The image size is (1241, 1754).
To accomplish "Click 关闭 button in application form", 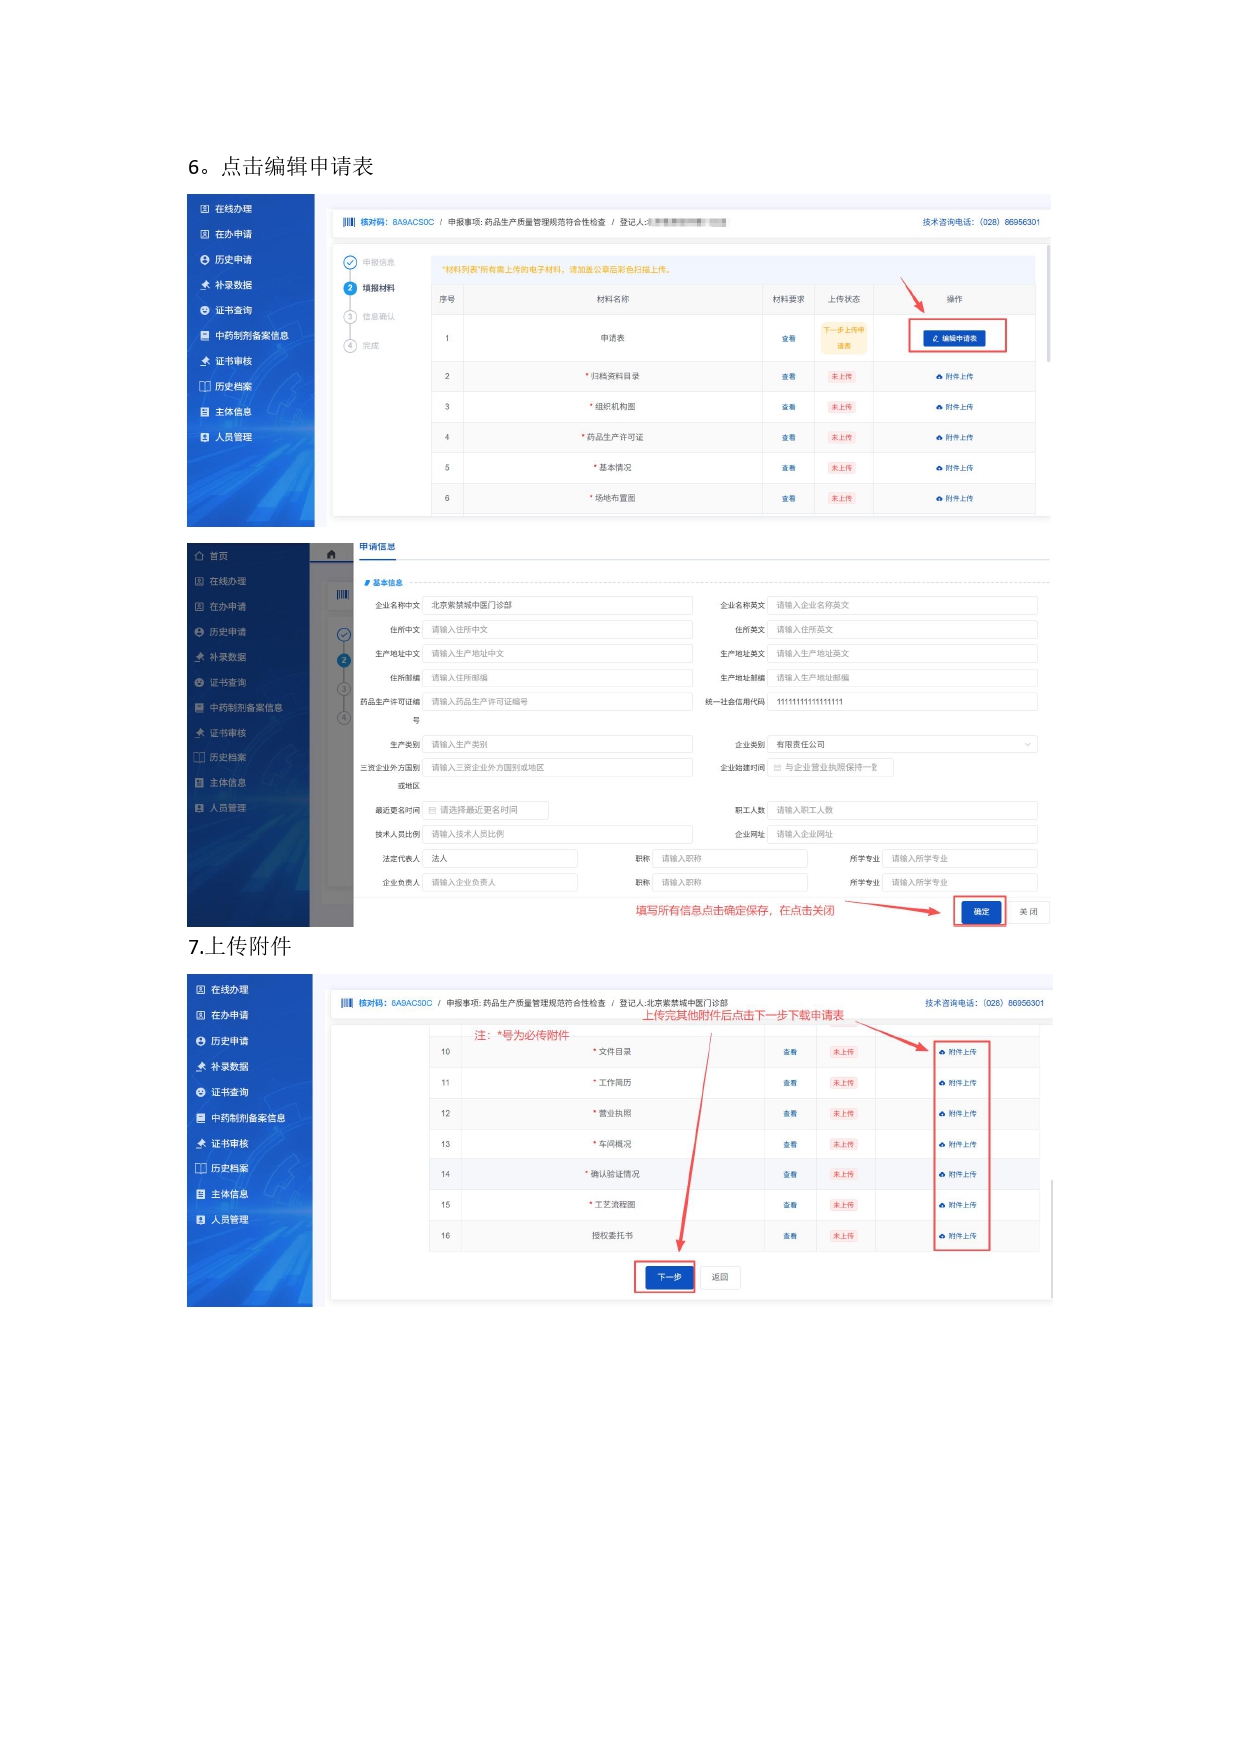I will pos(1028,912).
